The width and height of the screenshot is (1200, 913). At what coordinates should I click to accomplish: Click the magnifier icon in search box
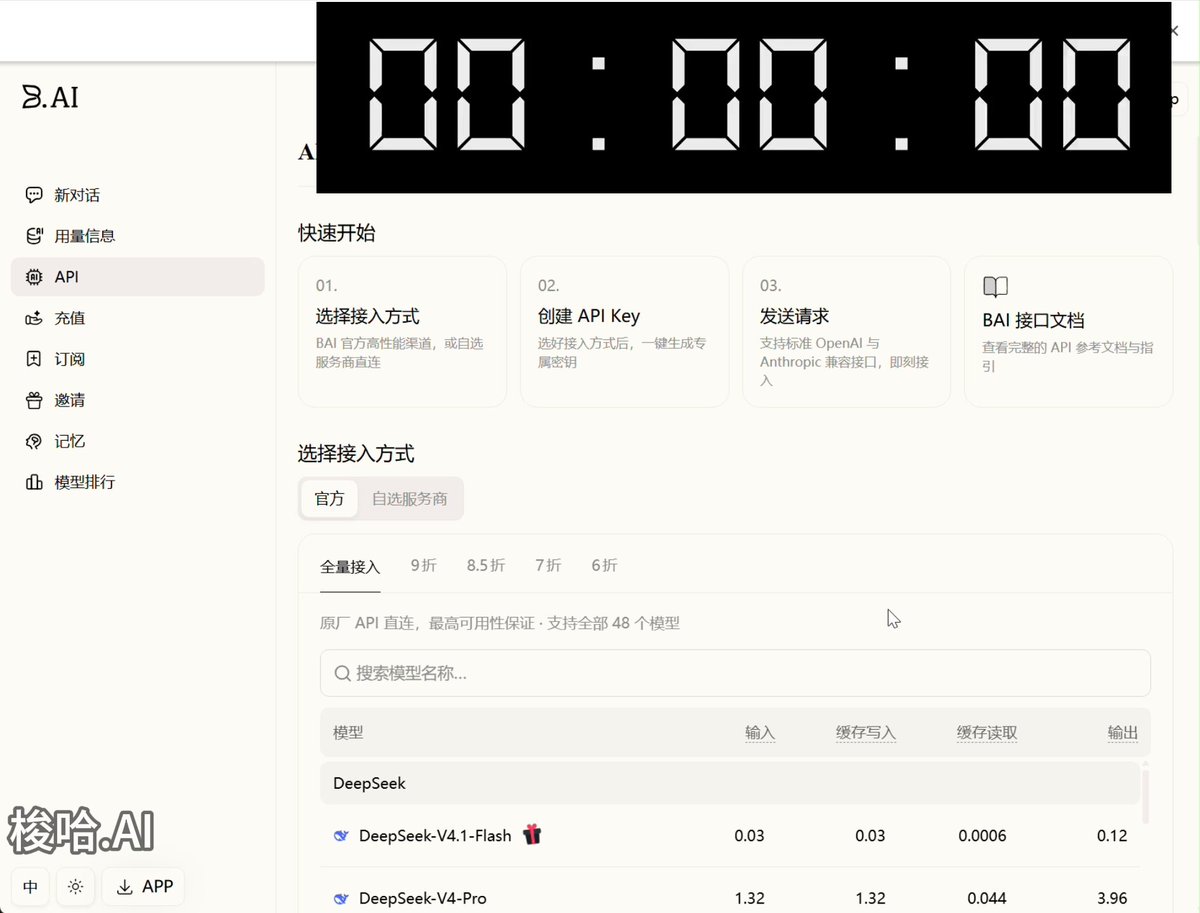coord(342,673)
